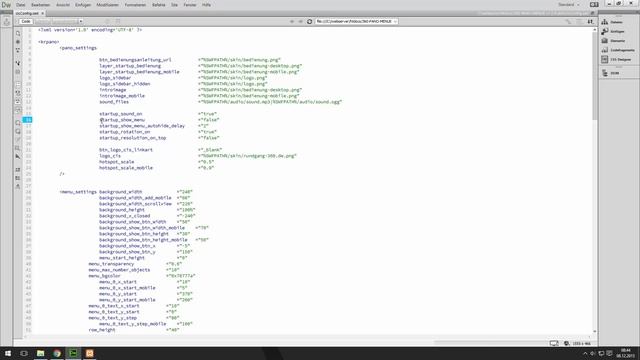Click the Format Source Code icon
This screenshot has width=640, height=360.
pos(18,187)
